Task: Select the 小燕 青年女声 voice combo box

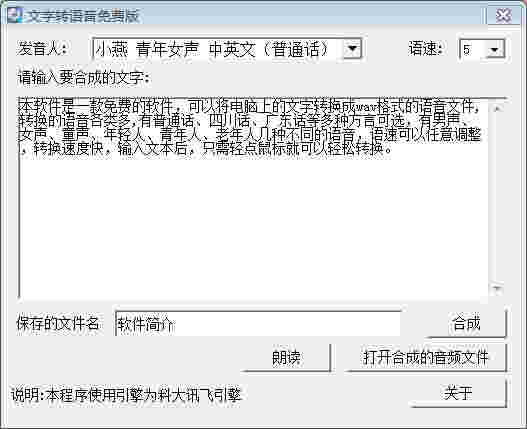Action: point(227,49)
